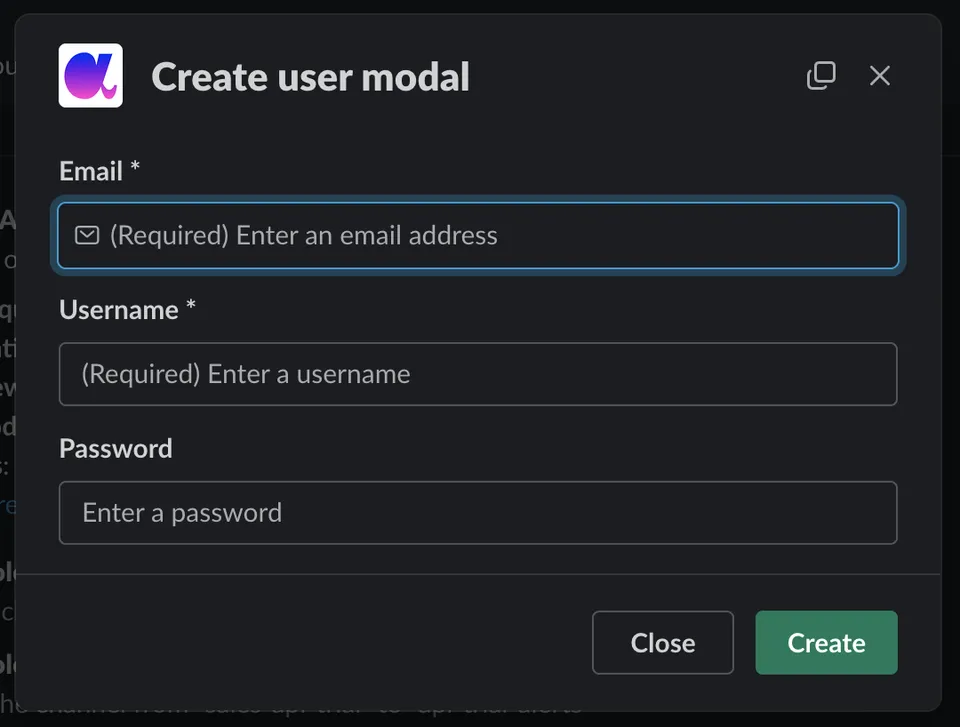Focus the Email address input field

coord(478,236)
